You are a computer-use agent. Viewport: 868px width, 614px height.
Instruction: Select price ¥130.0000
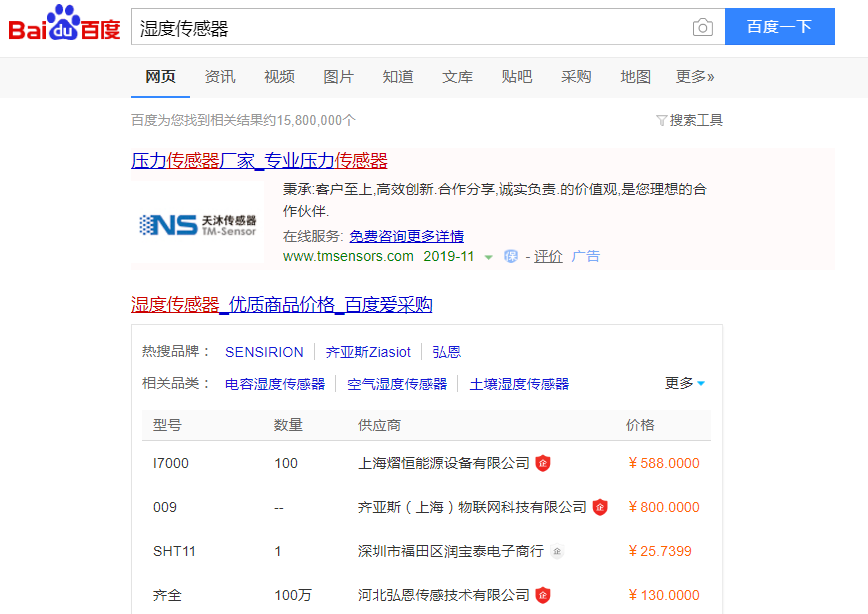tap(664, 595)
